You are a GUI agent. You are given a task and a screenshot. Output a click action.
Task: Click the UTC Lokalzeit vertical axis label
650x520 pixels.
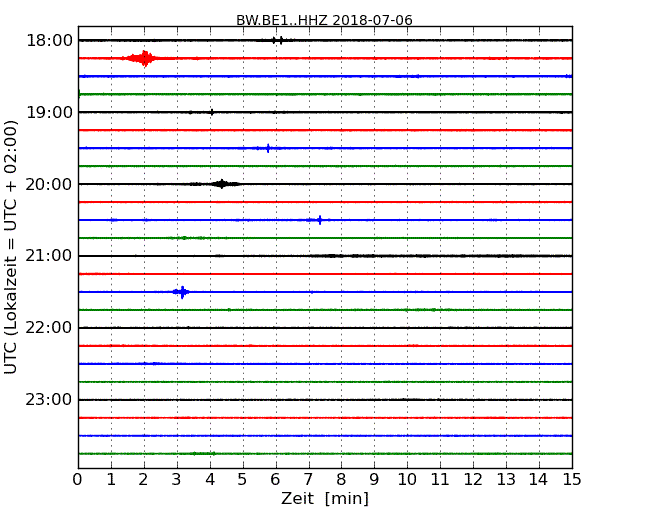click(x=11, y=247)
